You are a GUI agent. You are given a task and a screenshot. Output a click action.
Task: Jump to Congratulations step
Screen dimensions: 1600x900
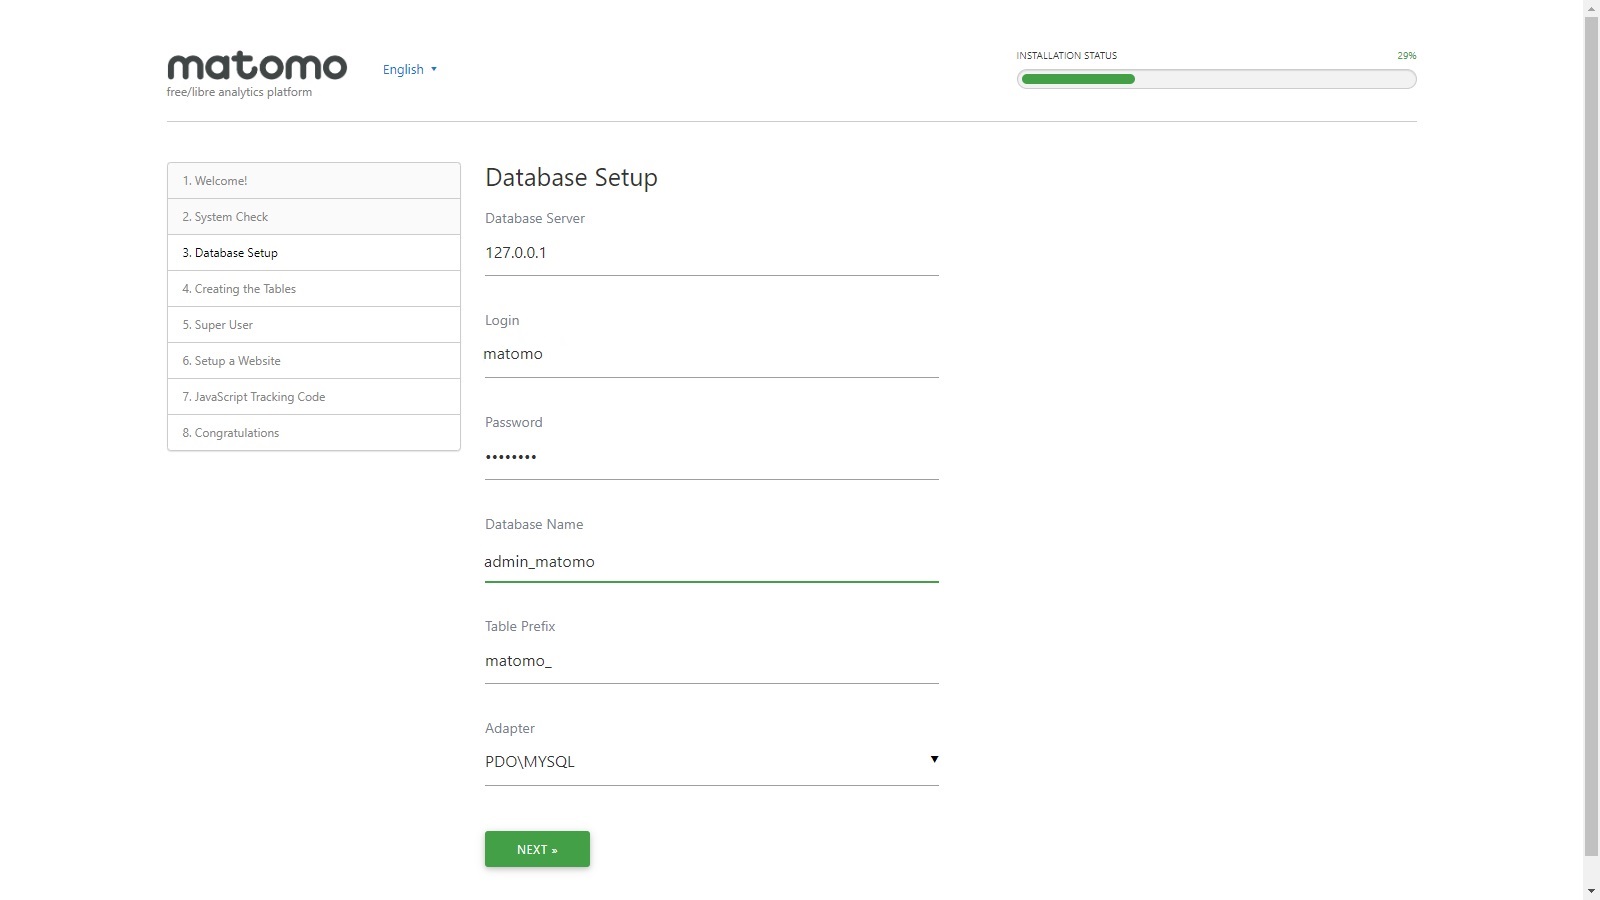313,433
